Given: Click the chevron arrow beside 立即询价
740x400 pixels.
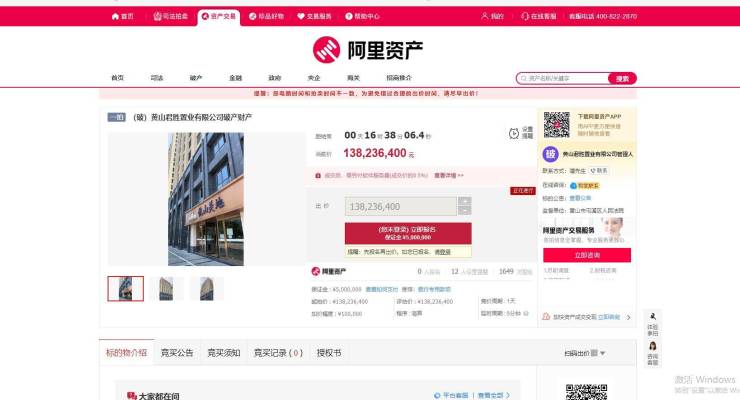Looking at the screenshot, I should [628, 317].
